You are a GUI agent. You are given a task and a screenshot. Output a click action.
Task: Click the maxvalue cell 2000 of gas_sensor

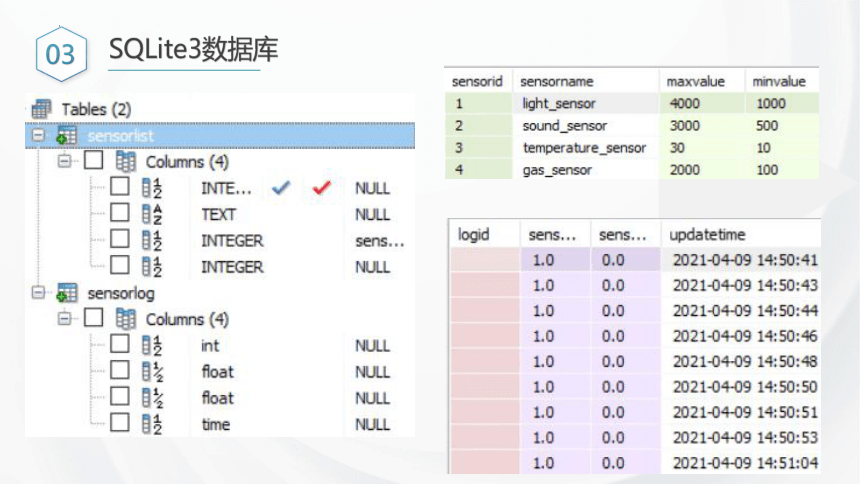click(x=701, y=170)
